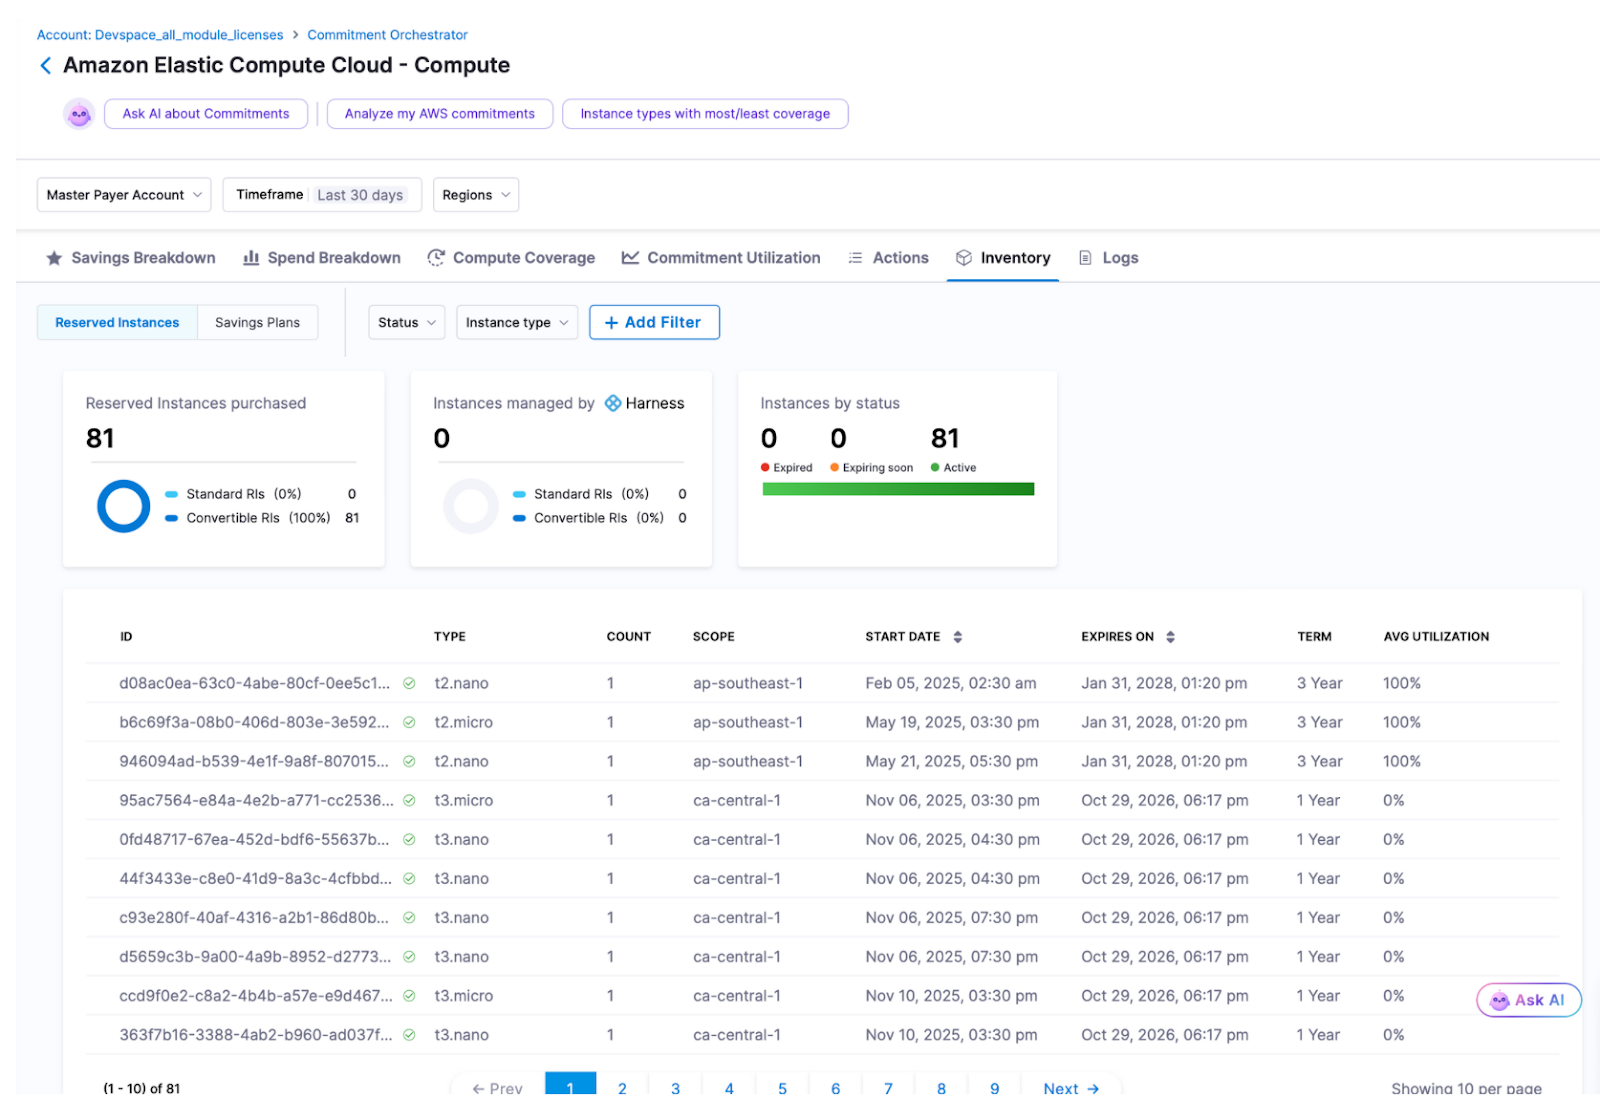1600x1099 pixels.
Task: Click the bar chart icon beside Spend Breakdown
Action: click(252, 258)
